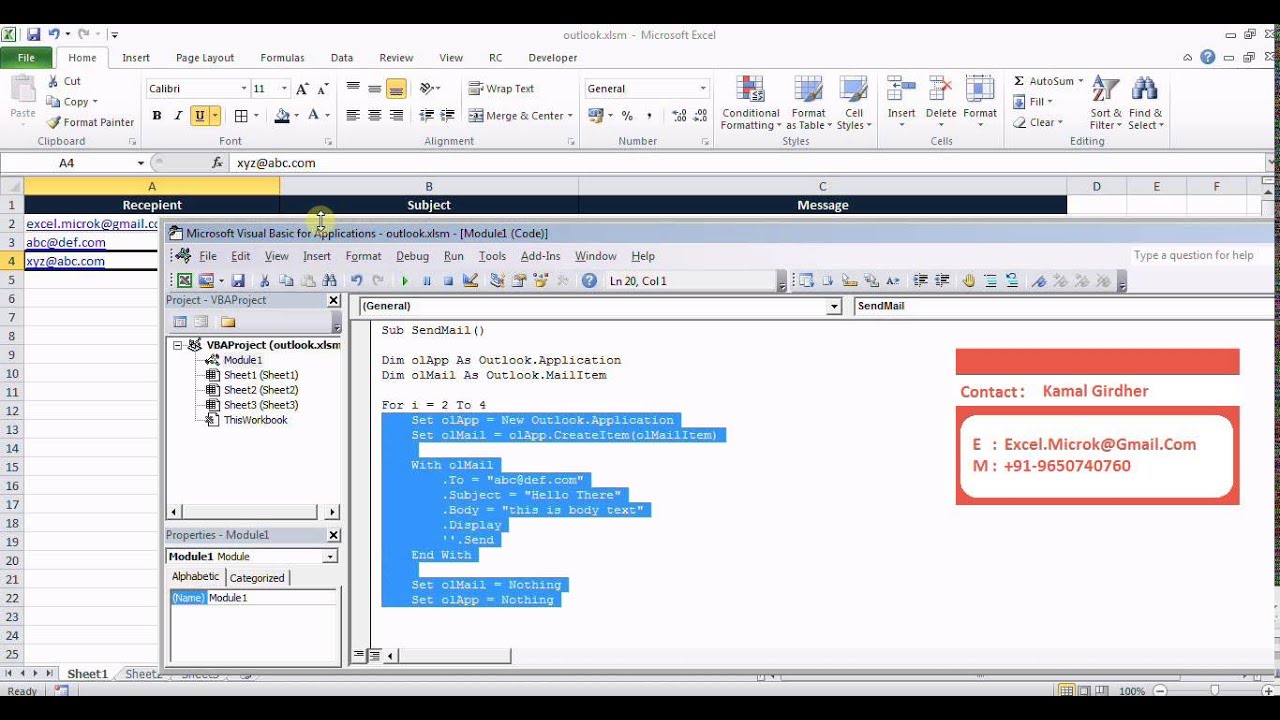Click the zoom slider in Excel status bar
Screen dimensions: 1280x720
tap(1214, 691)
